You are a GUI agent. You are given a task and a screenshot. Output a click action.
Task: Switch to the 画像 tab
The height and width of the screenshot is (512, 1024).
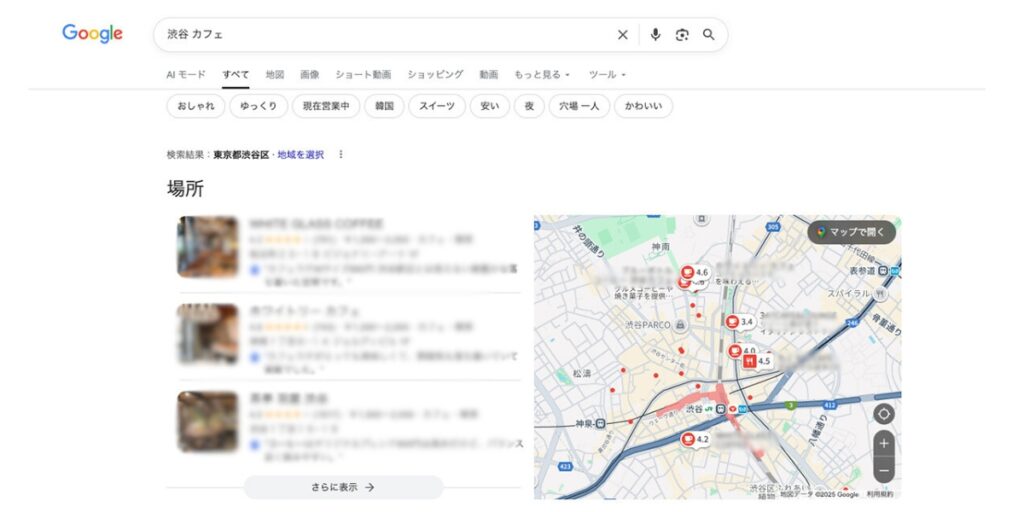(309, 75)
